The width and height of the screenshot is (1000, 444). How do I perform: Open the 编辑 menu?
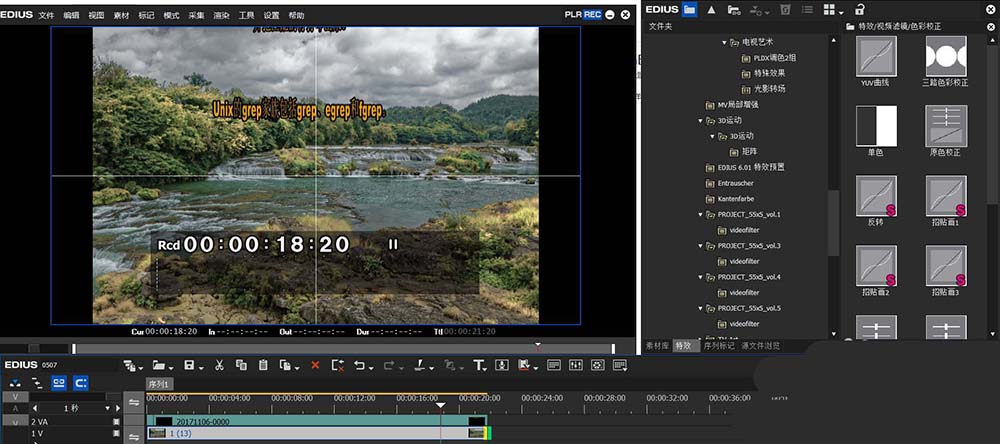pos(71,15)
